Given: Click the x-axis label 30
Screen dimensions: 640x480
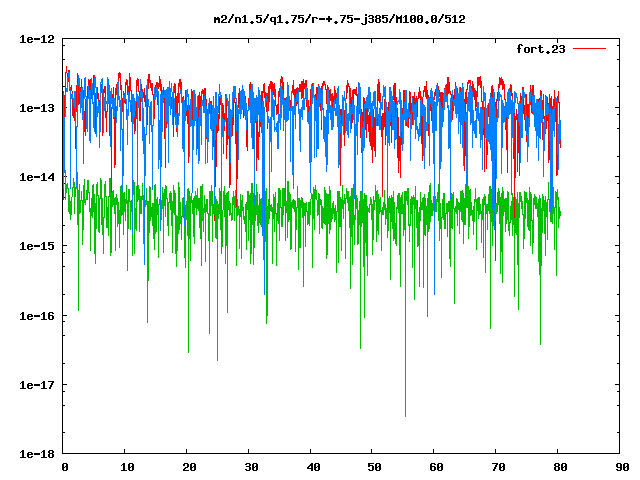Looking at the screenshot, I should pos(251,467).
